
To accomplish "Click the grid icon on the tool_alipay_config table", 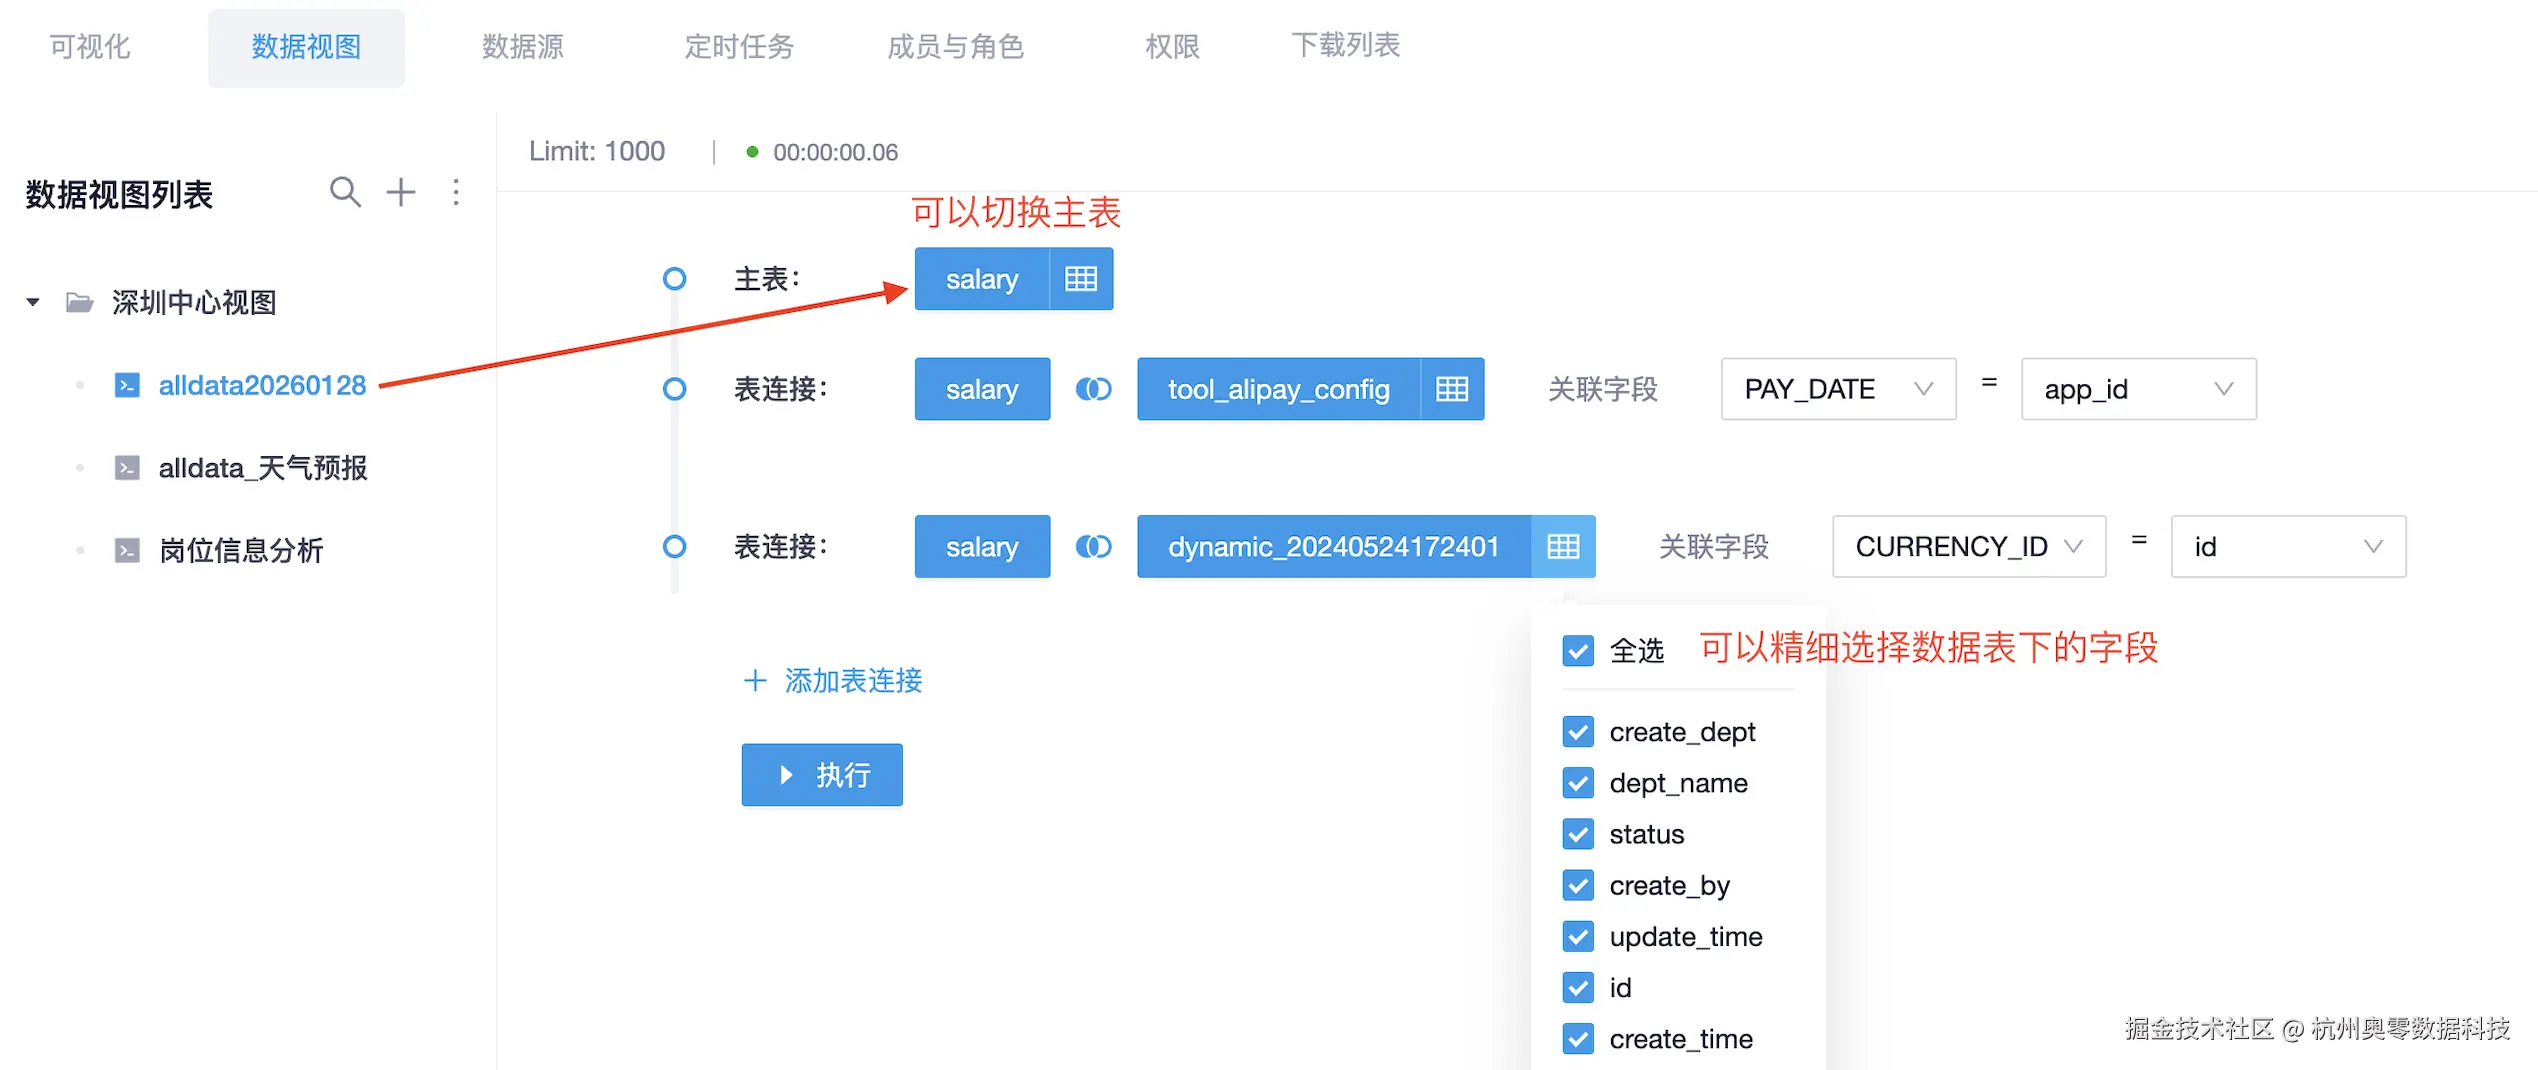I will tap(1452, 389).
